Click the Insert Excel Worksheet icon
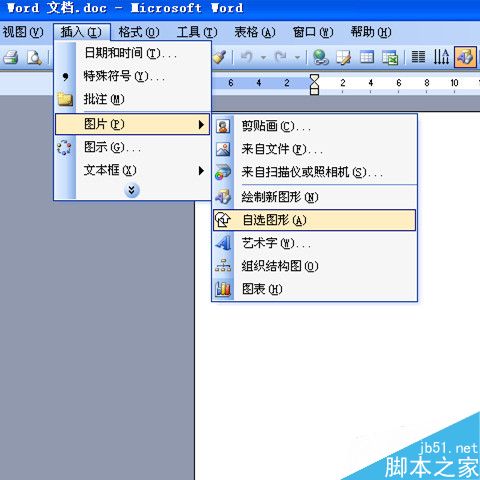 [390, 57]
